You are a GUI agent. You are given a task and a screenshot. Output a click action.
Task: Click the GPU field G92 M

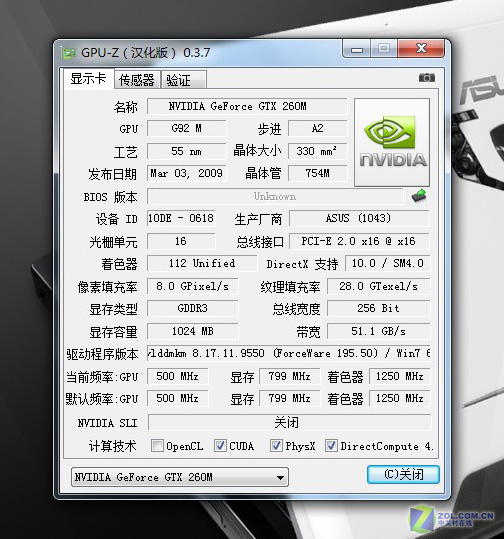186,128
